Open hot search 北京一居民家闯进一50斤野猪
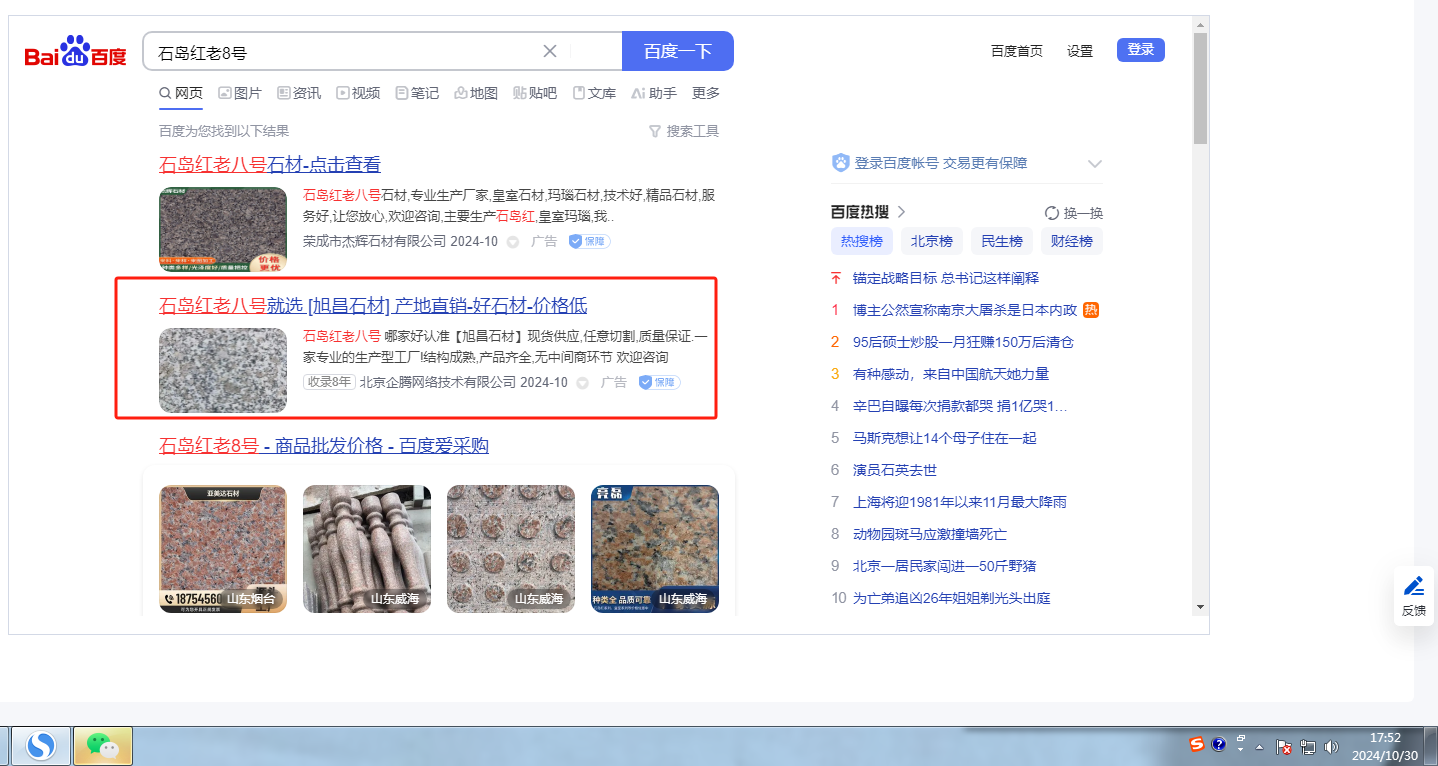Viewport: 1438px width, 766px height. click(x=944, y=566)
